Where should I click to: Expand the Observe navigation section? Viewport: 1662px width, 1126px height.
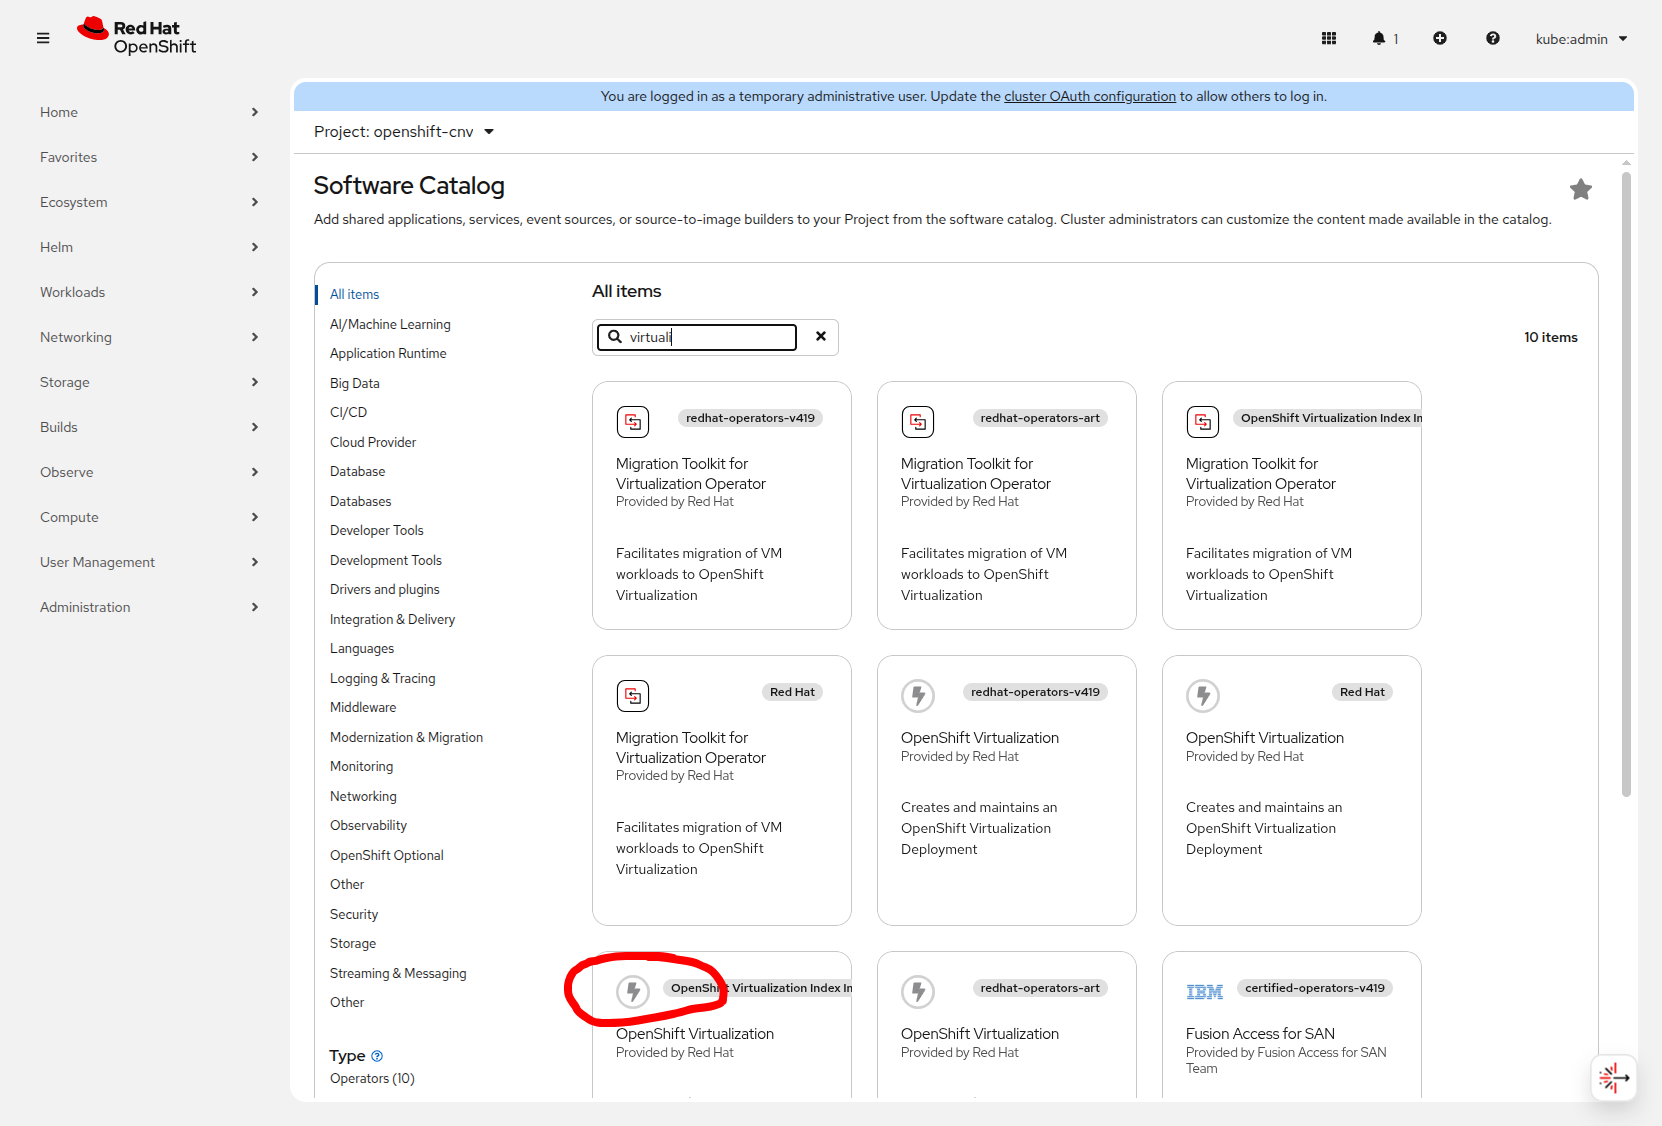pyautogui.click(x=149, y=472)
